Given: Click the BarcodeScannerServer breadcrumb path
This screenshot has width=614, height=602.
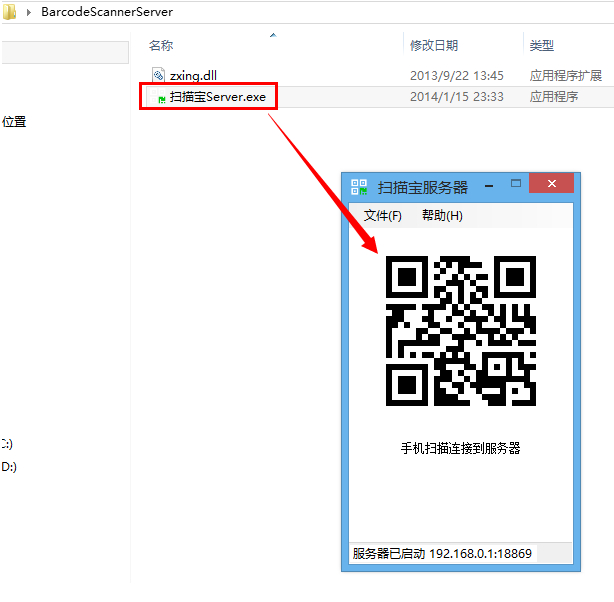Looking at the screenshot, I should pos(107,12).
